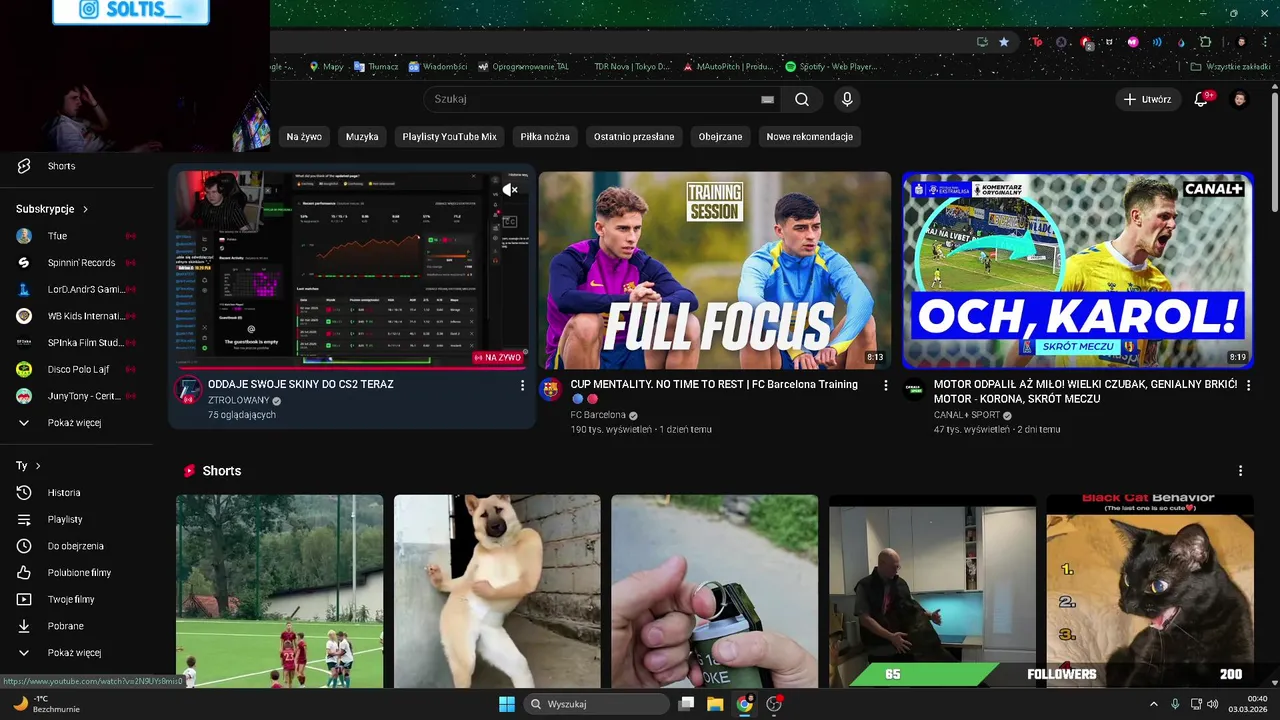This screenshot has height=720, width=1280.
Task: Select the Muzyka filter chip
Action: tap(362, 136)
